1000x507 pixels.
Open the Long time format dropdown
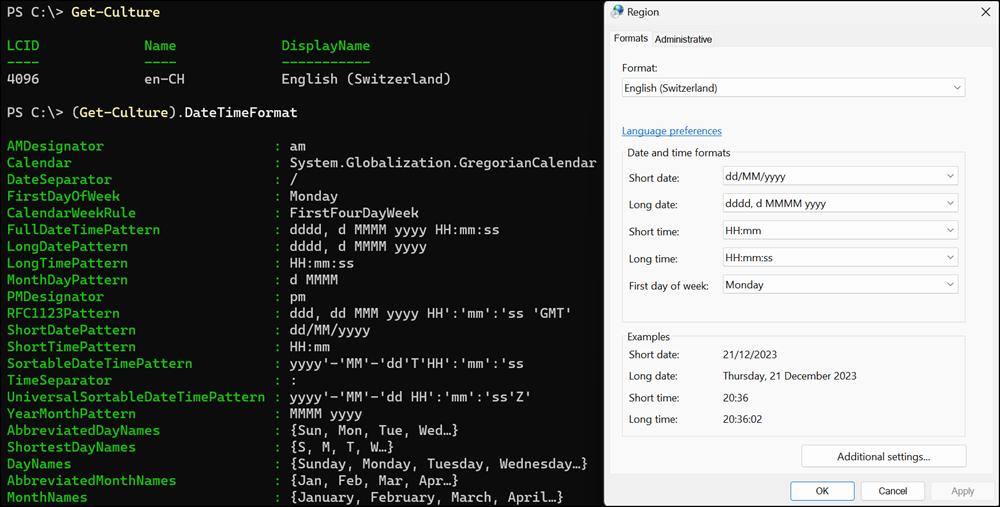tap(839, 258)
